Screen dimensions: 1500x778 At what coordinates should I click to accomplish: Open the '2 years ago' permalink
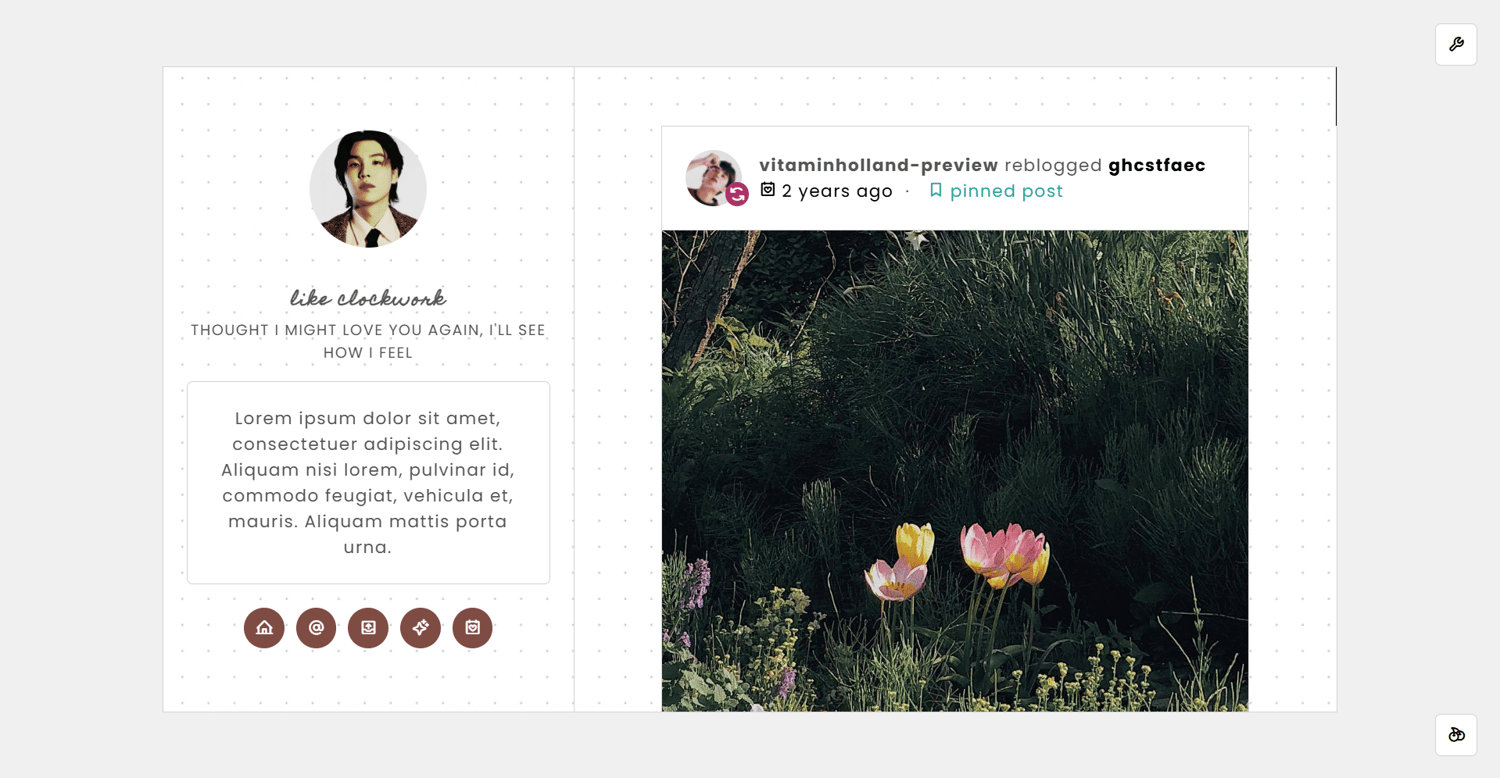pyautogui.click(x=837, y=191)
